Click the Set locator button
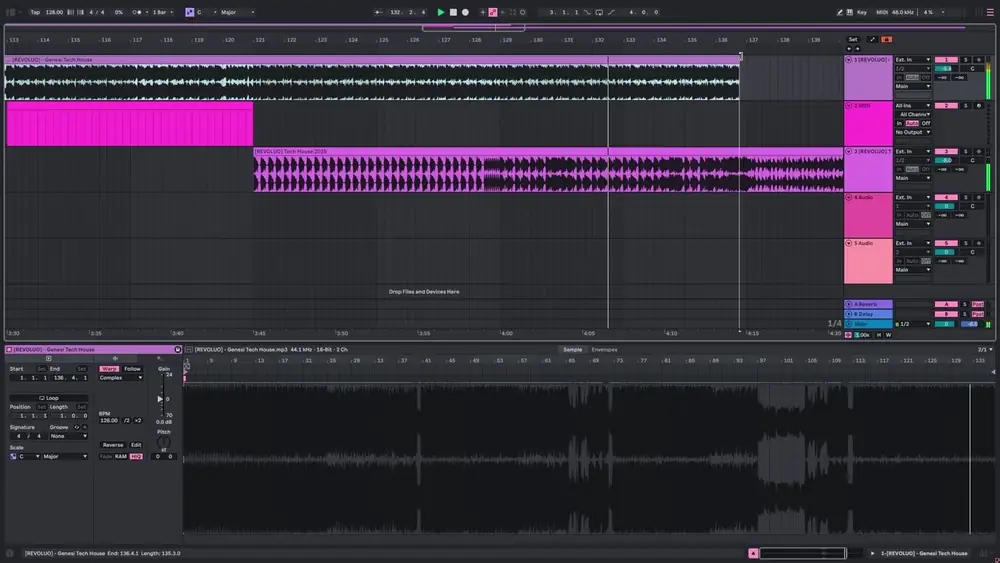 tap(853, 40)
